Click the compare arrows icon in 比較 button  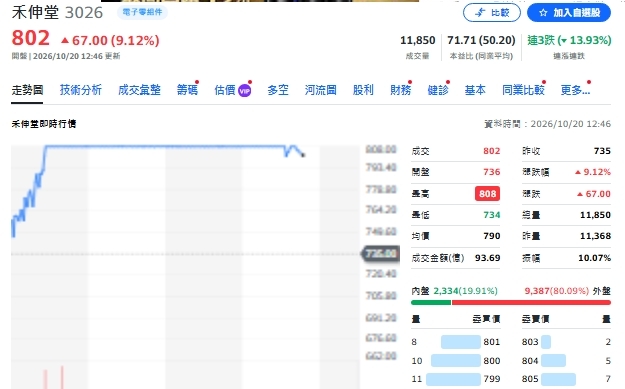tap(480, 13)
